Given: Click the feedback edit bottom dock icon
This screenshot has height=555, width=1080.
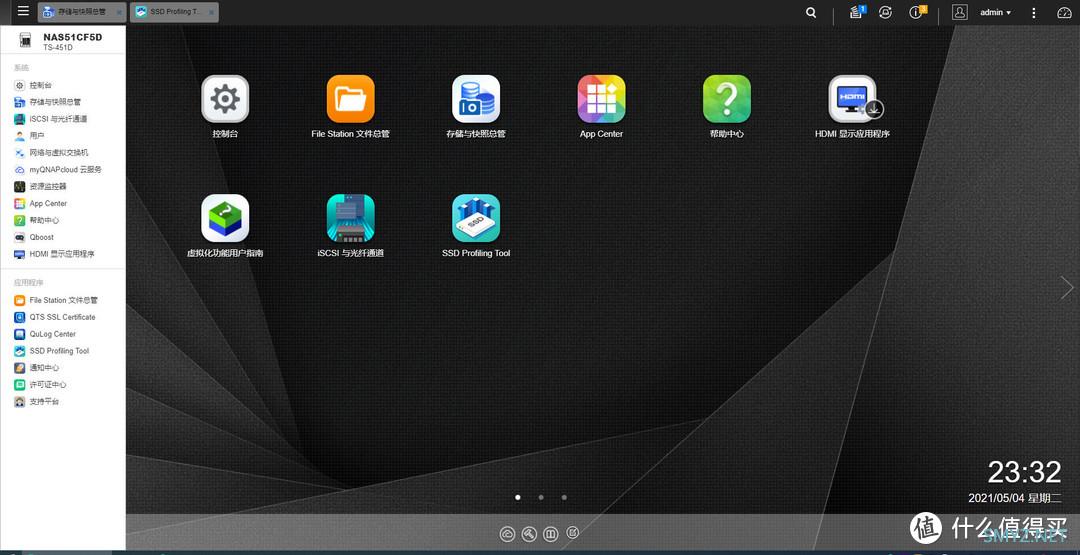Looking at the screenshot, I should [x=572, y=533].
